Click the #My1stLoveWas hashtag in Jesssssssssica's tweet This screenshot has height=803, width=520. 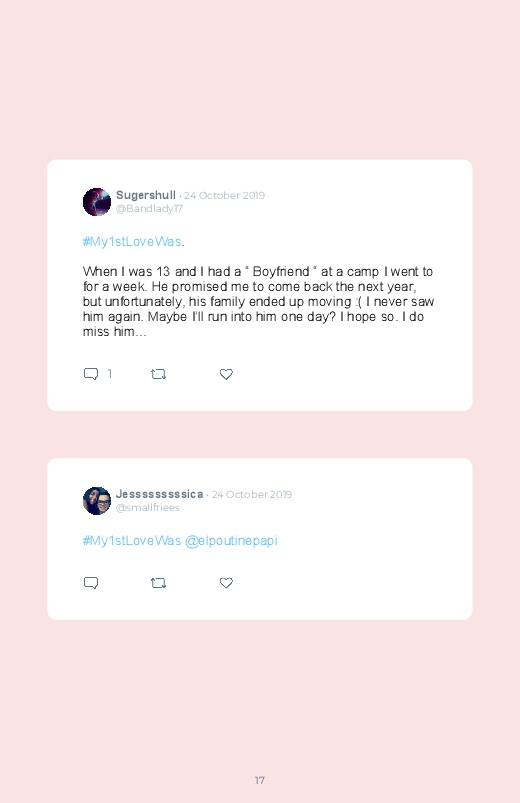click(x=132, y=541)
